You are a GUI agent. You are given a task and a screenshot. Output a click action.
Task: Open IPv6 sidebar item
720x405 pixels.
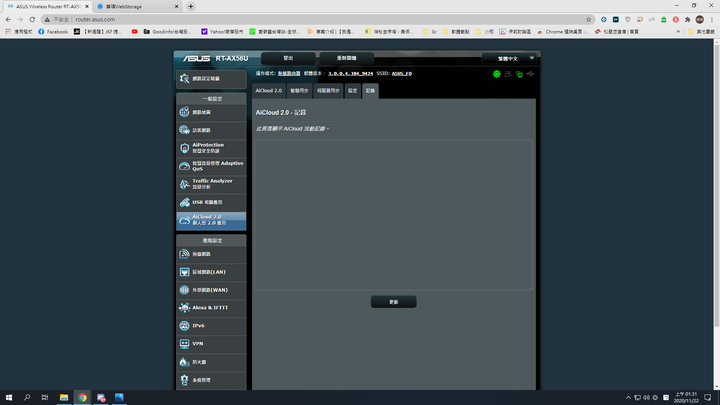click(211, 326)
